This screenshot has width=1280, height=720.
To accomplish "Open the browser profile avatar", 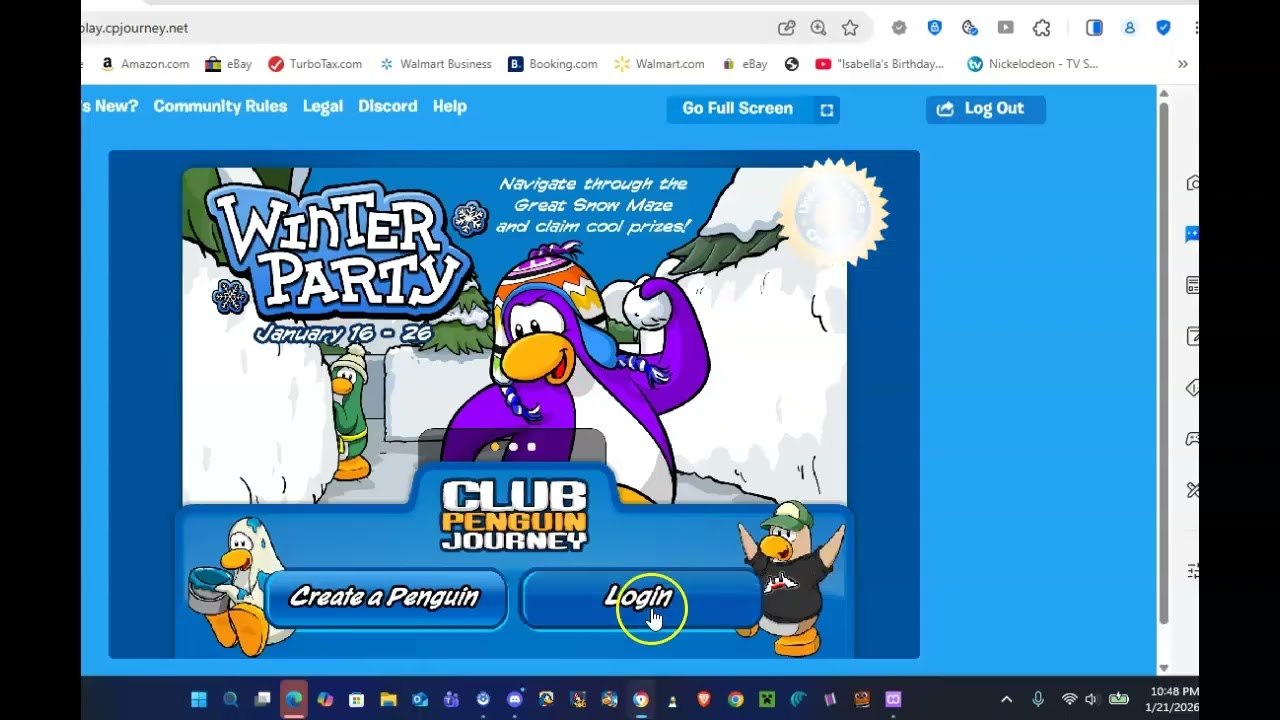I will pos(1129,28).
